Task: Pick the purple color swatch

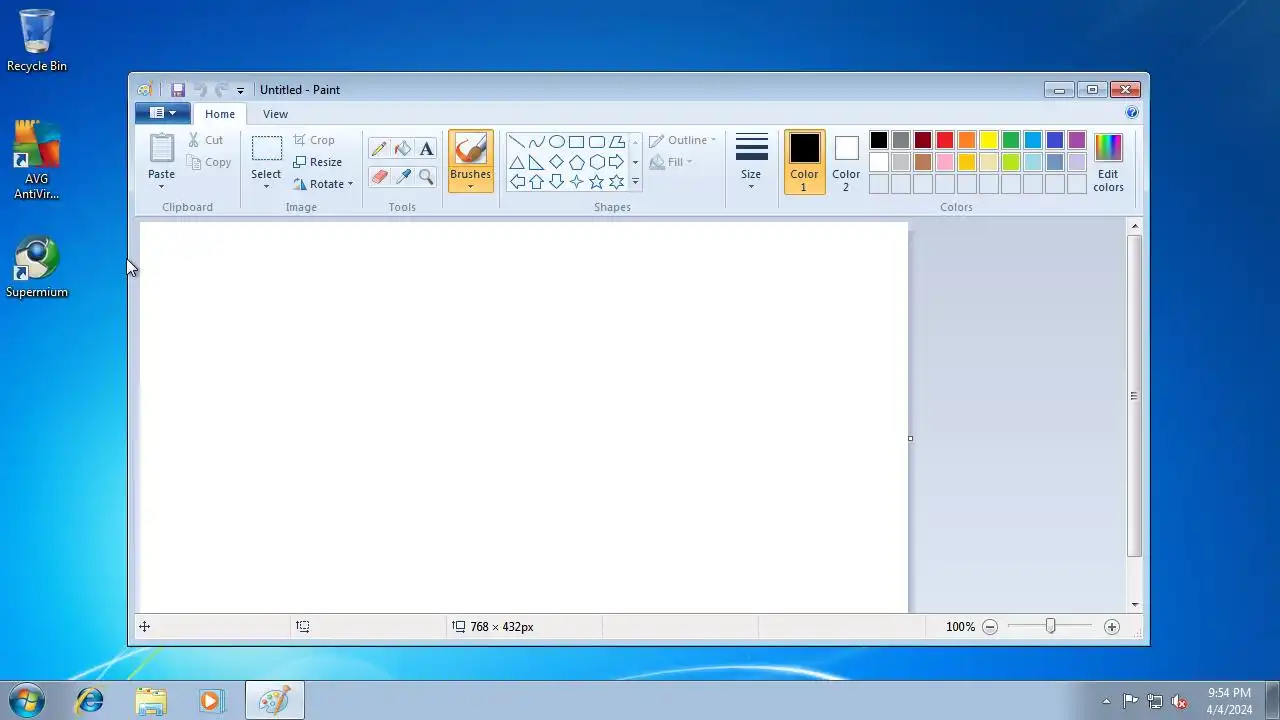Action: coord(1077,140)
